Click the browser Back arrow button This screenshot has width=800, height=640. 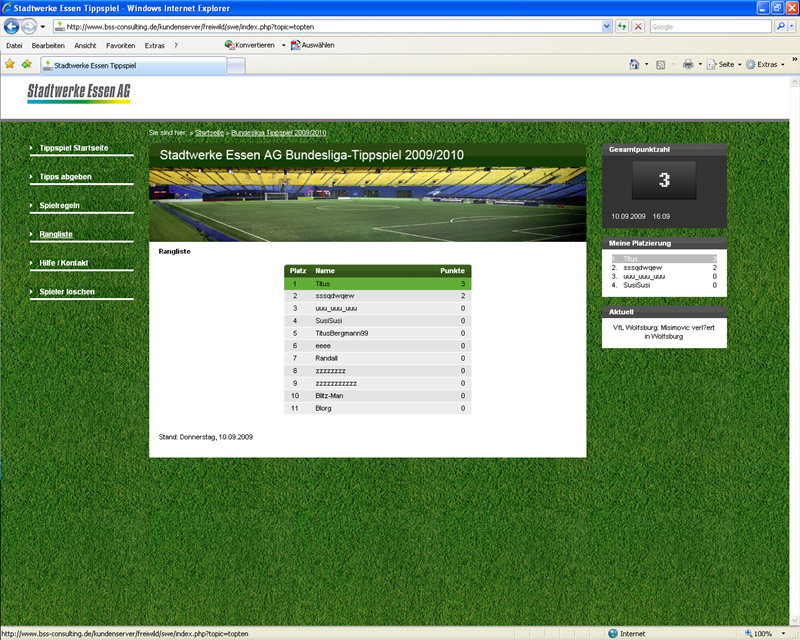11,26
